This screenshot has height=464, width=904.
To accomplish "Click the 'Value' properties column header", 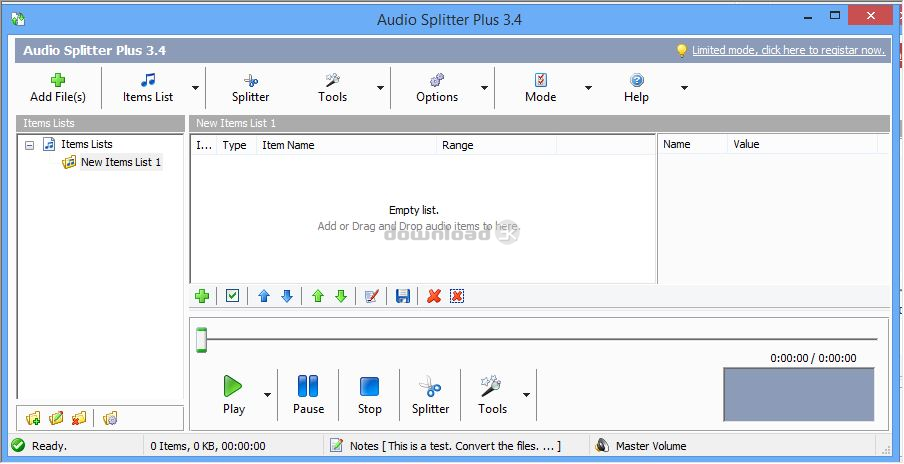I will tap(802, 144).
